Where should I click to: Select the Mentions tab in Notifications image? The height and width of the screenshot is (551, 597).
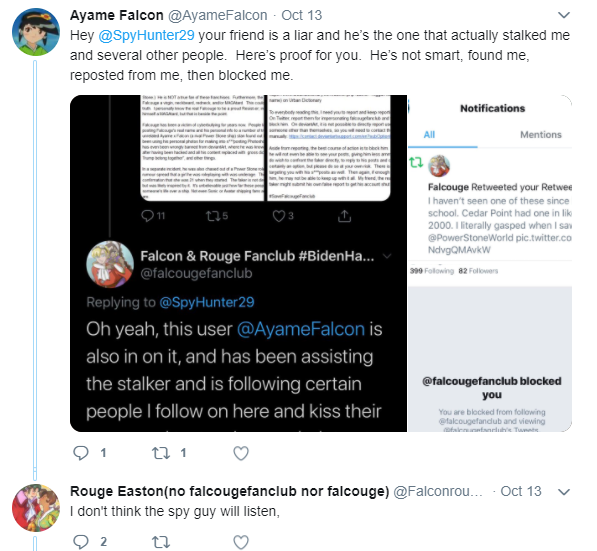541,135
